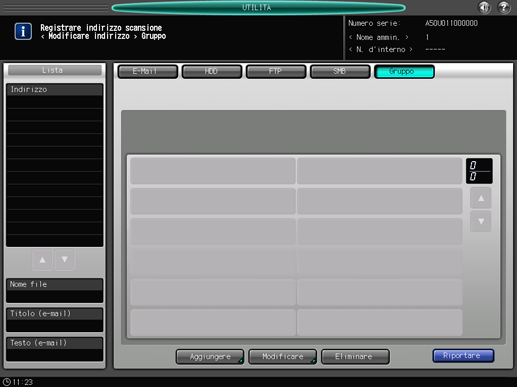The width and height of the screenshot is (517, 387).
Task: Switch to the HDD tab
Action: coord(212,71)
